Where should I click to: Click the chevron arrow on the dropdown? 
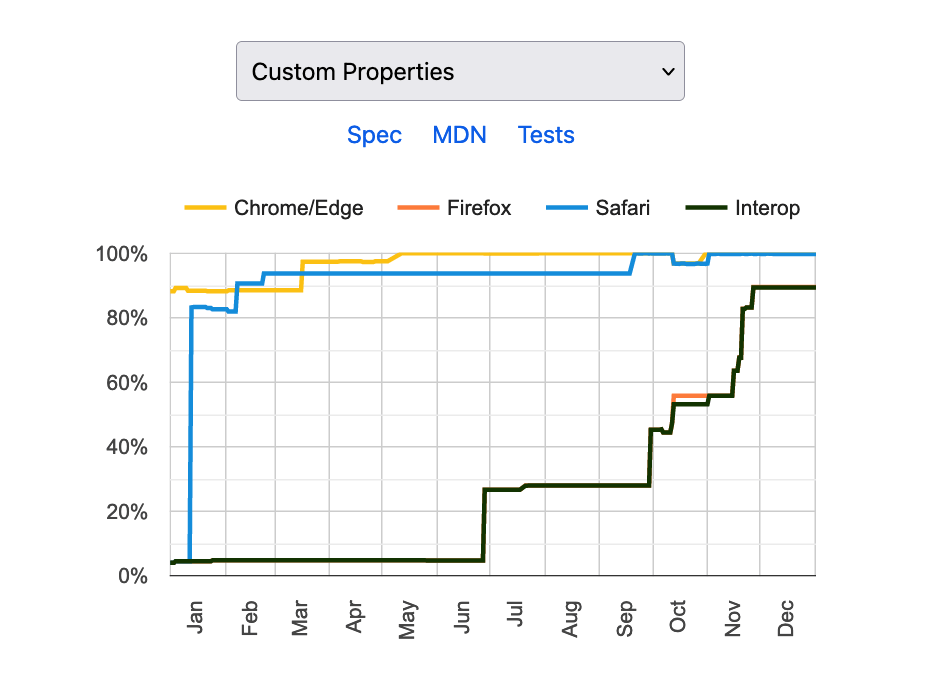(x=668, y=72)
